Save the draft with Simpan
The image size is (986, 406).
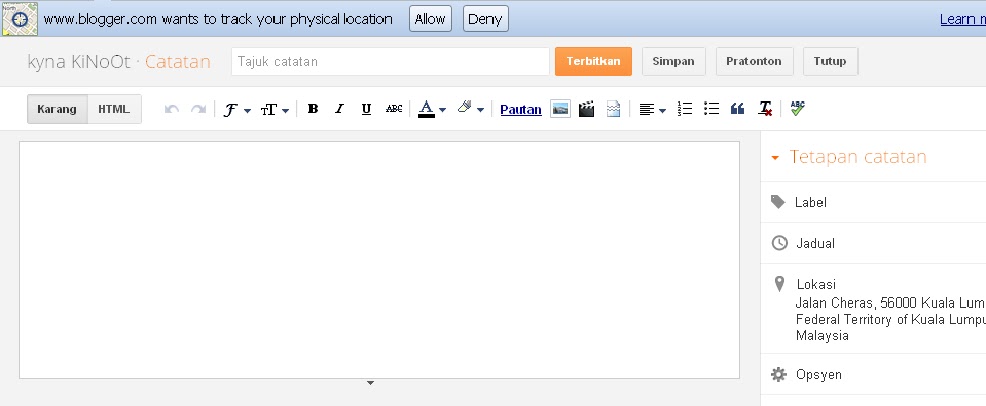tap(673, 61)
